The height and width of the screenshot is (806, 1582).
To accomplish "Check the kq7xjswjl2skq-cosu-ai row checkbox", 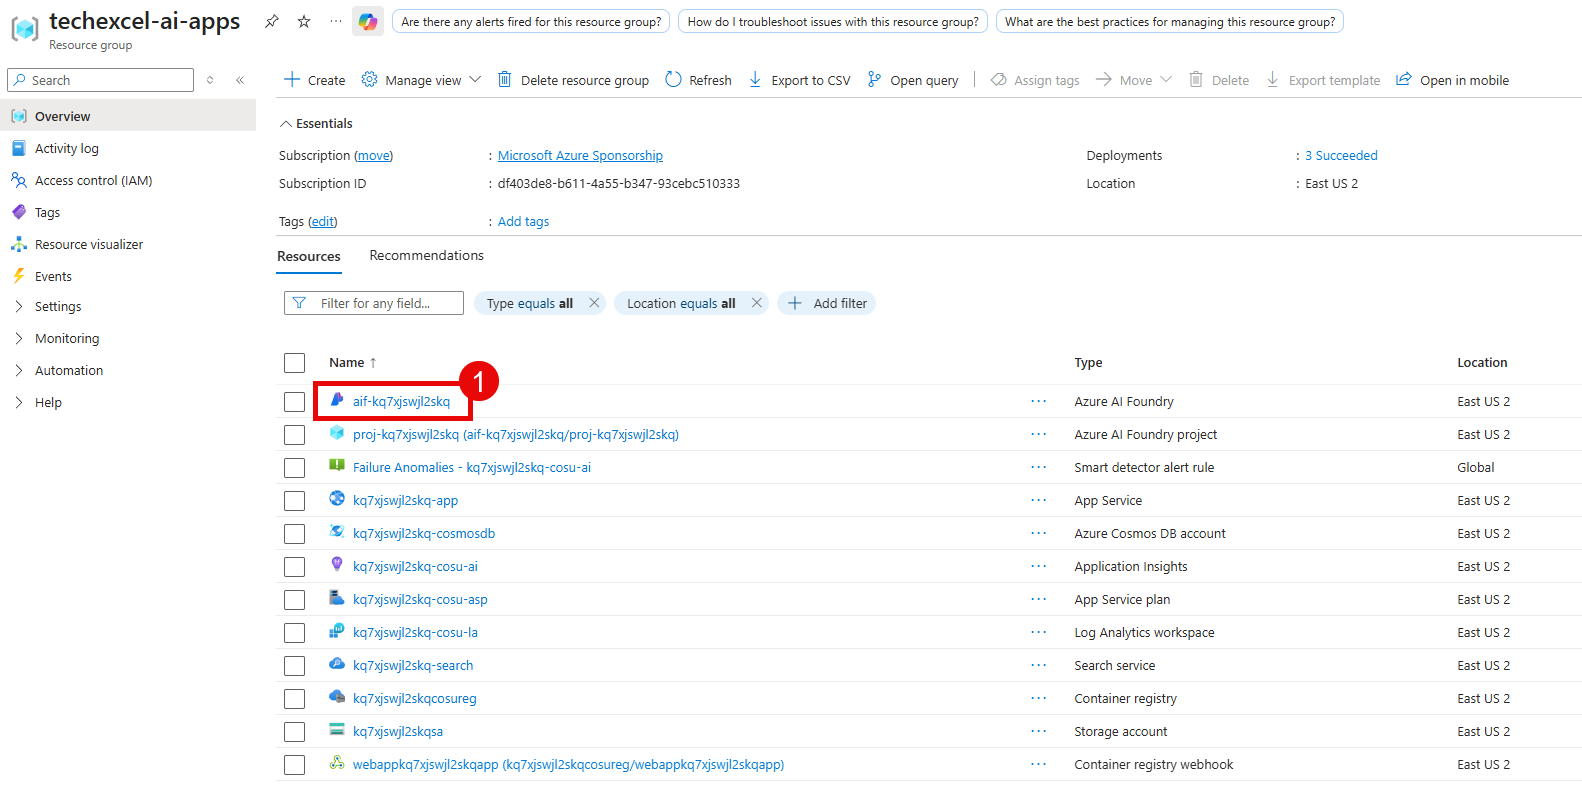I will tap(294, 567).
